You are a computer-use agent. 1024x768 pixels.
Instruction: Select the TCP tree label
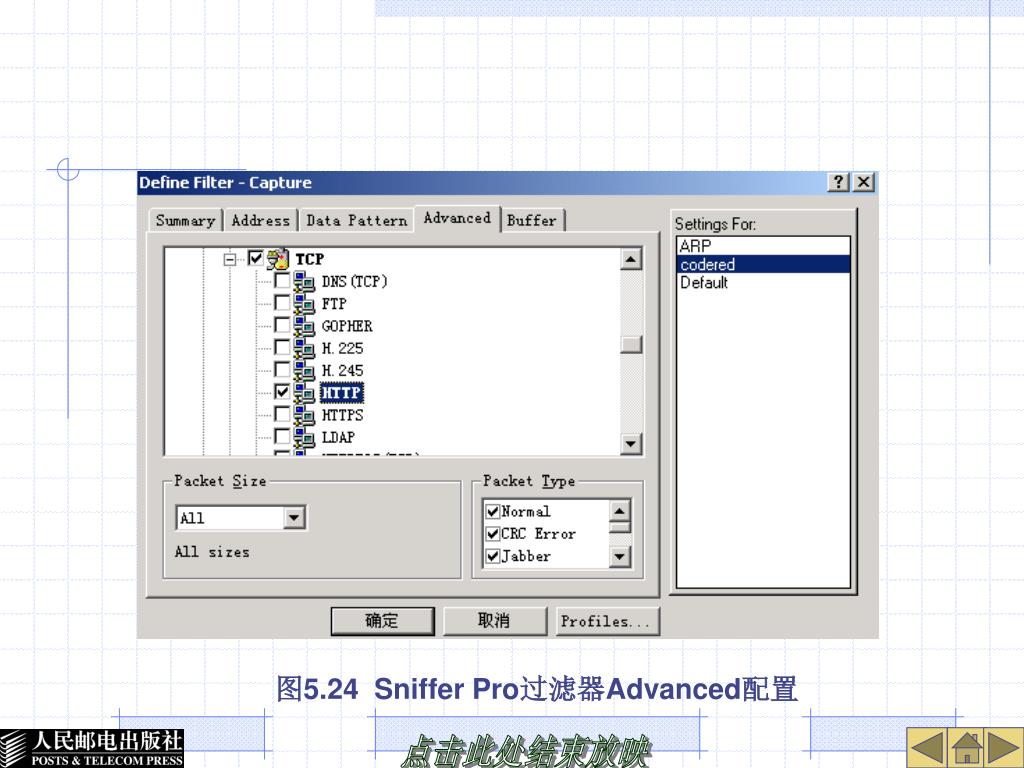(x=310, y=259)
